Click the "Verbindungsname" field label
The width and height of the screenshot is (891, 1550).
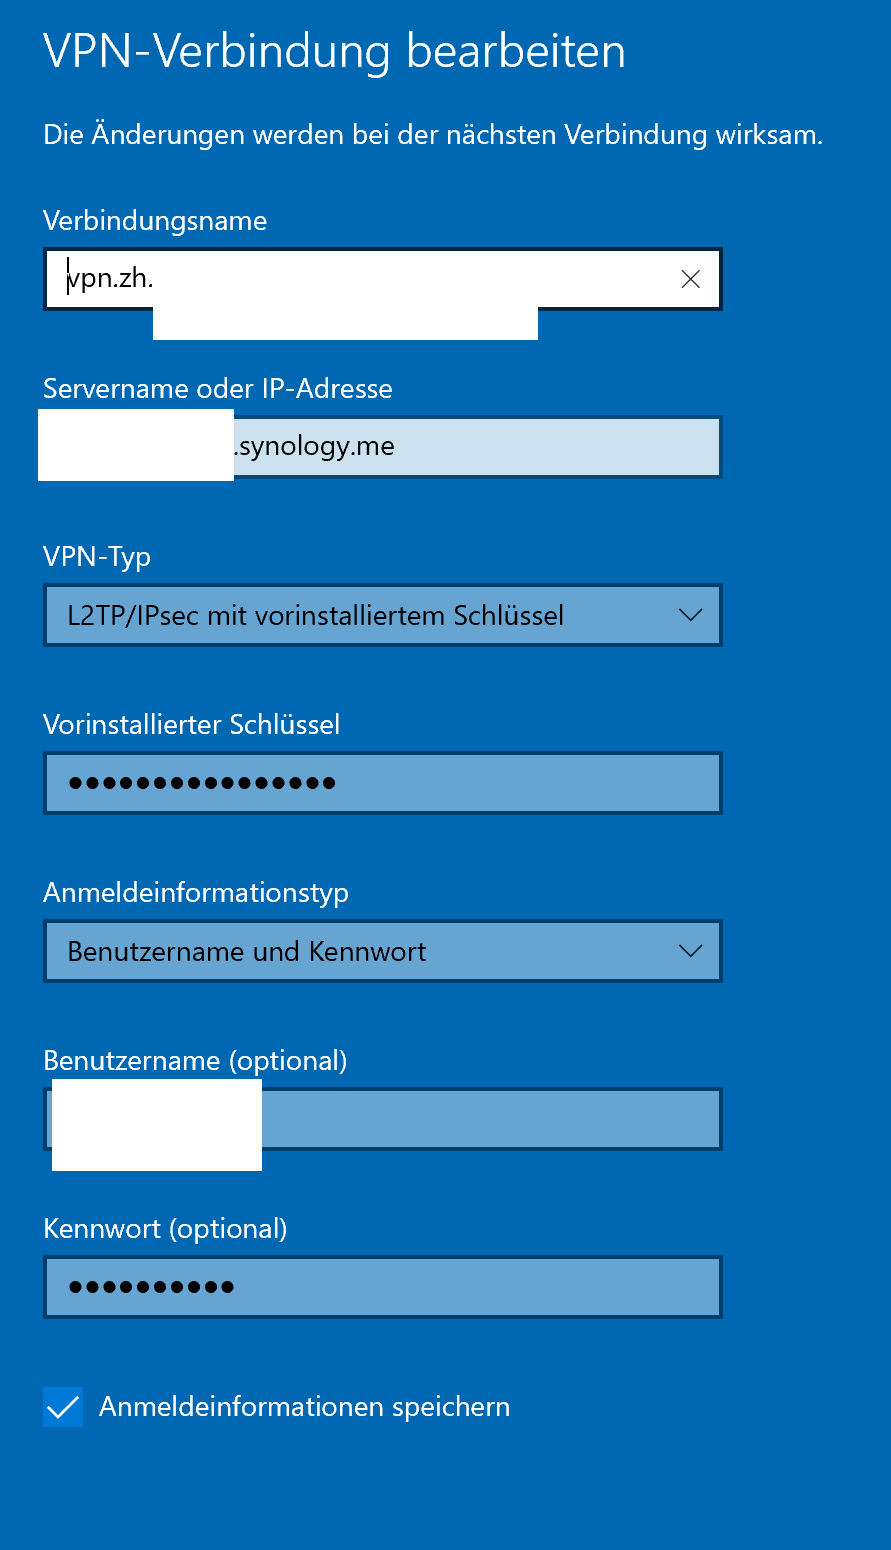(155, 220)
